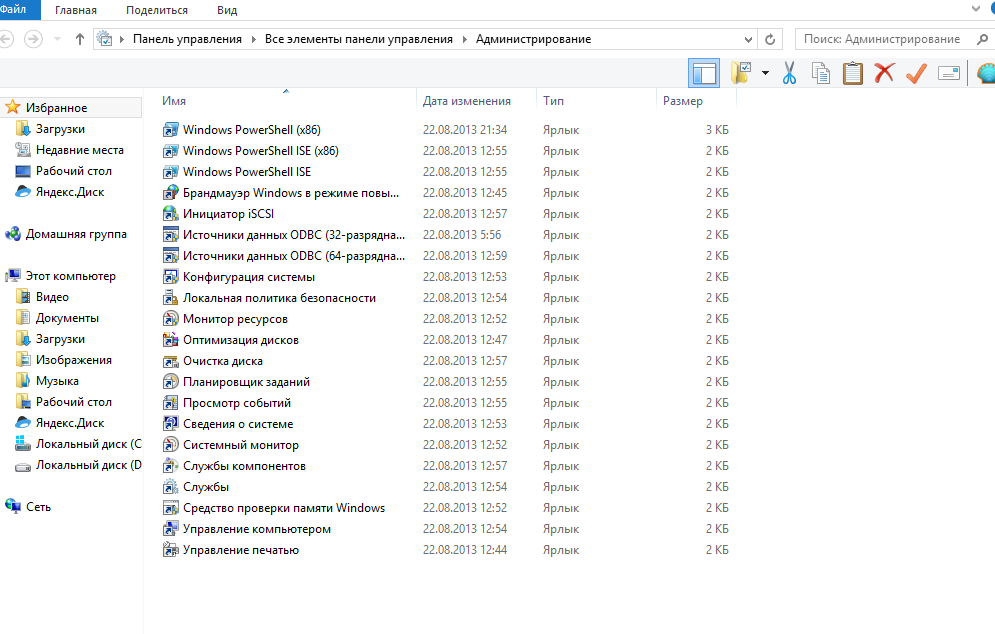
Task: Select Сеть in navigation pane
Action: pos(38,506)
